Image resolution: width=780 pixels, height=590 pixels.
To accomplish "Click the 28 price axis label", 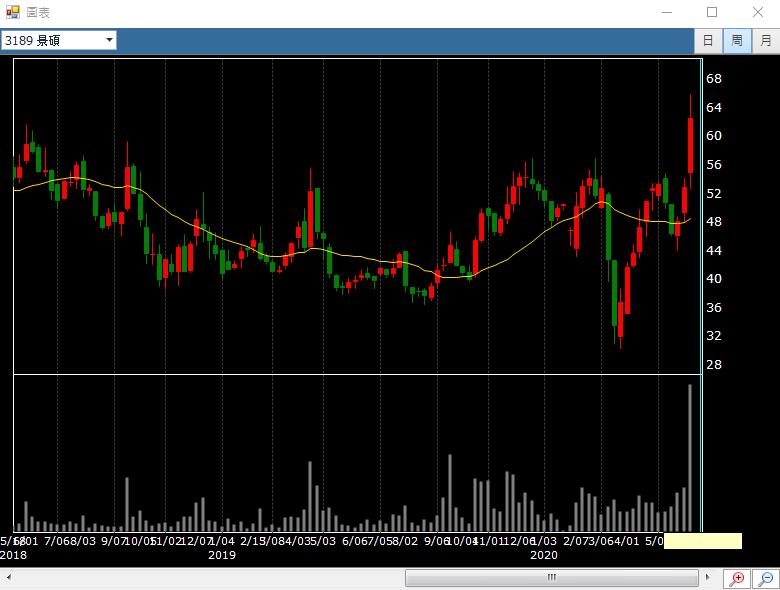I will [714, 365].
